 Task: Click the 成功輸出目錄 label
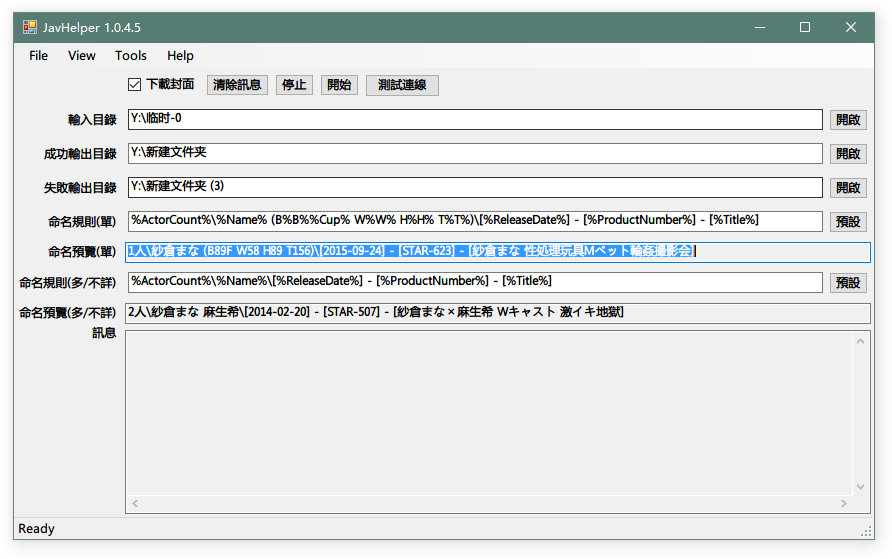(80, 154)
